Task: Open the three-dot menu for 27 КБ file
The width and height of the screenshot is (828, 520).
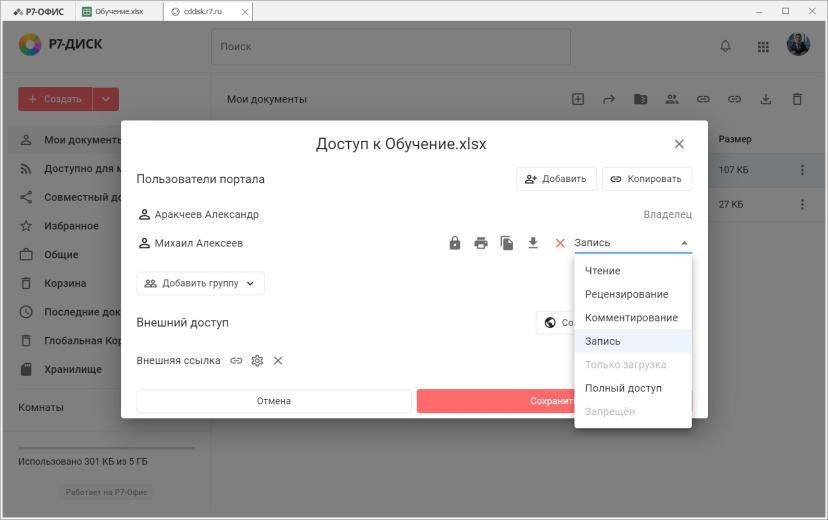Action: 802,204
